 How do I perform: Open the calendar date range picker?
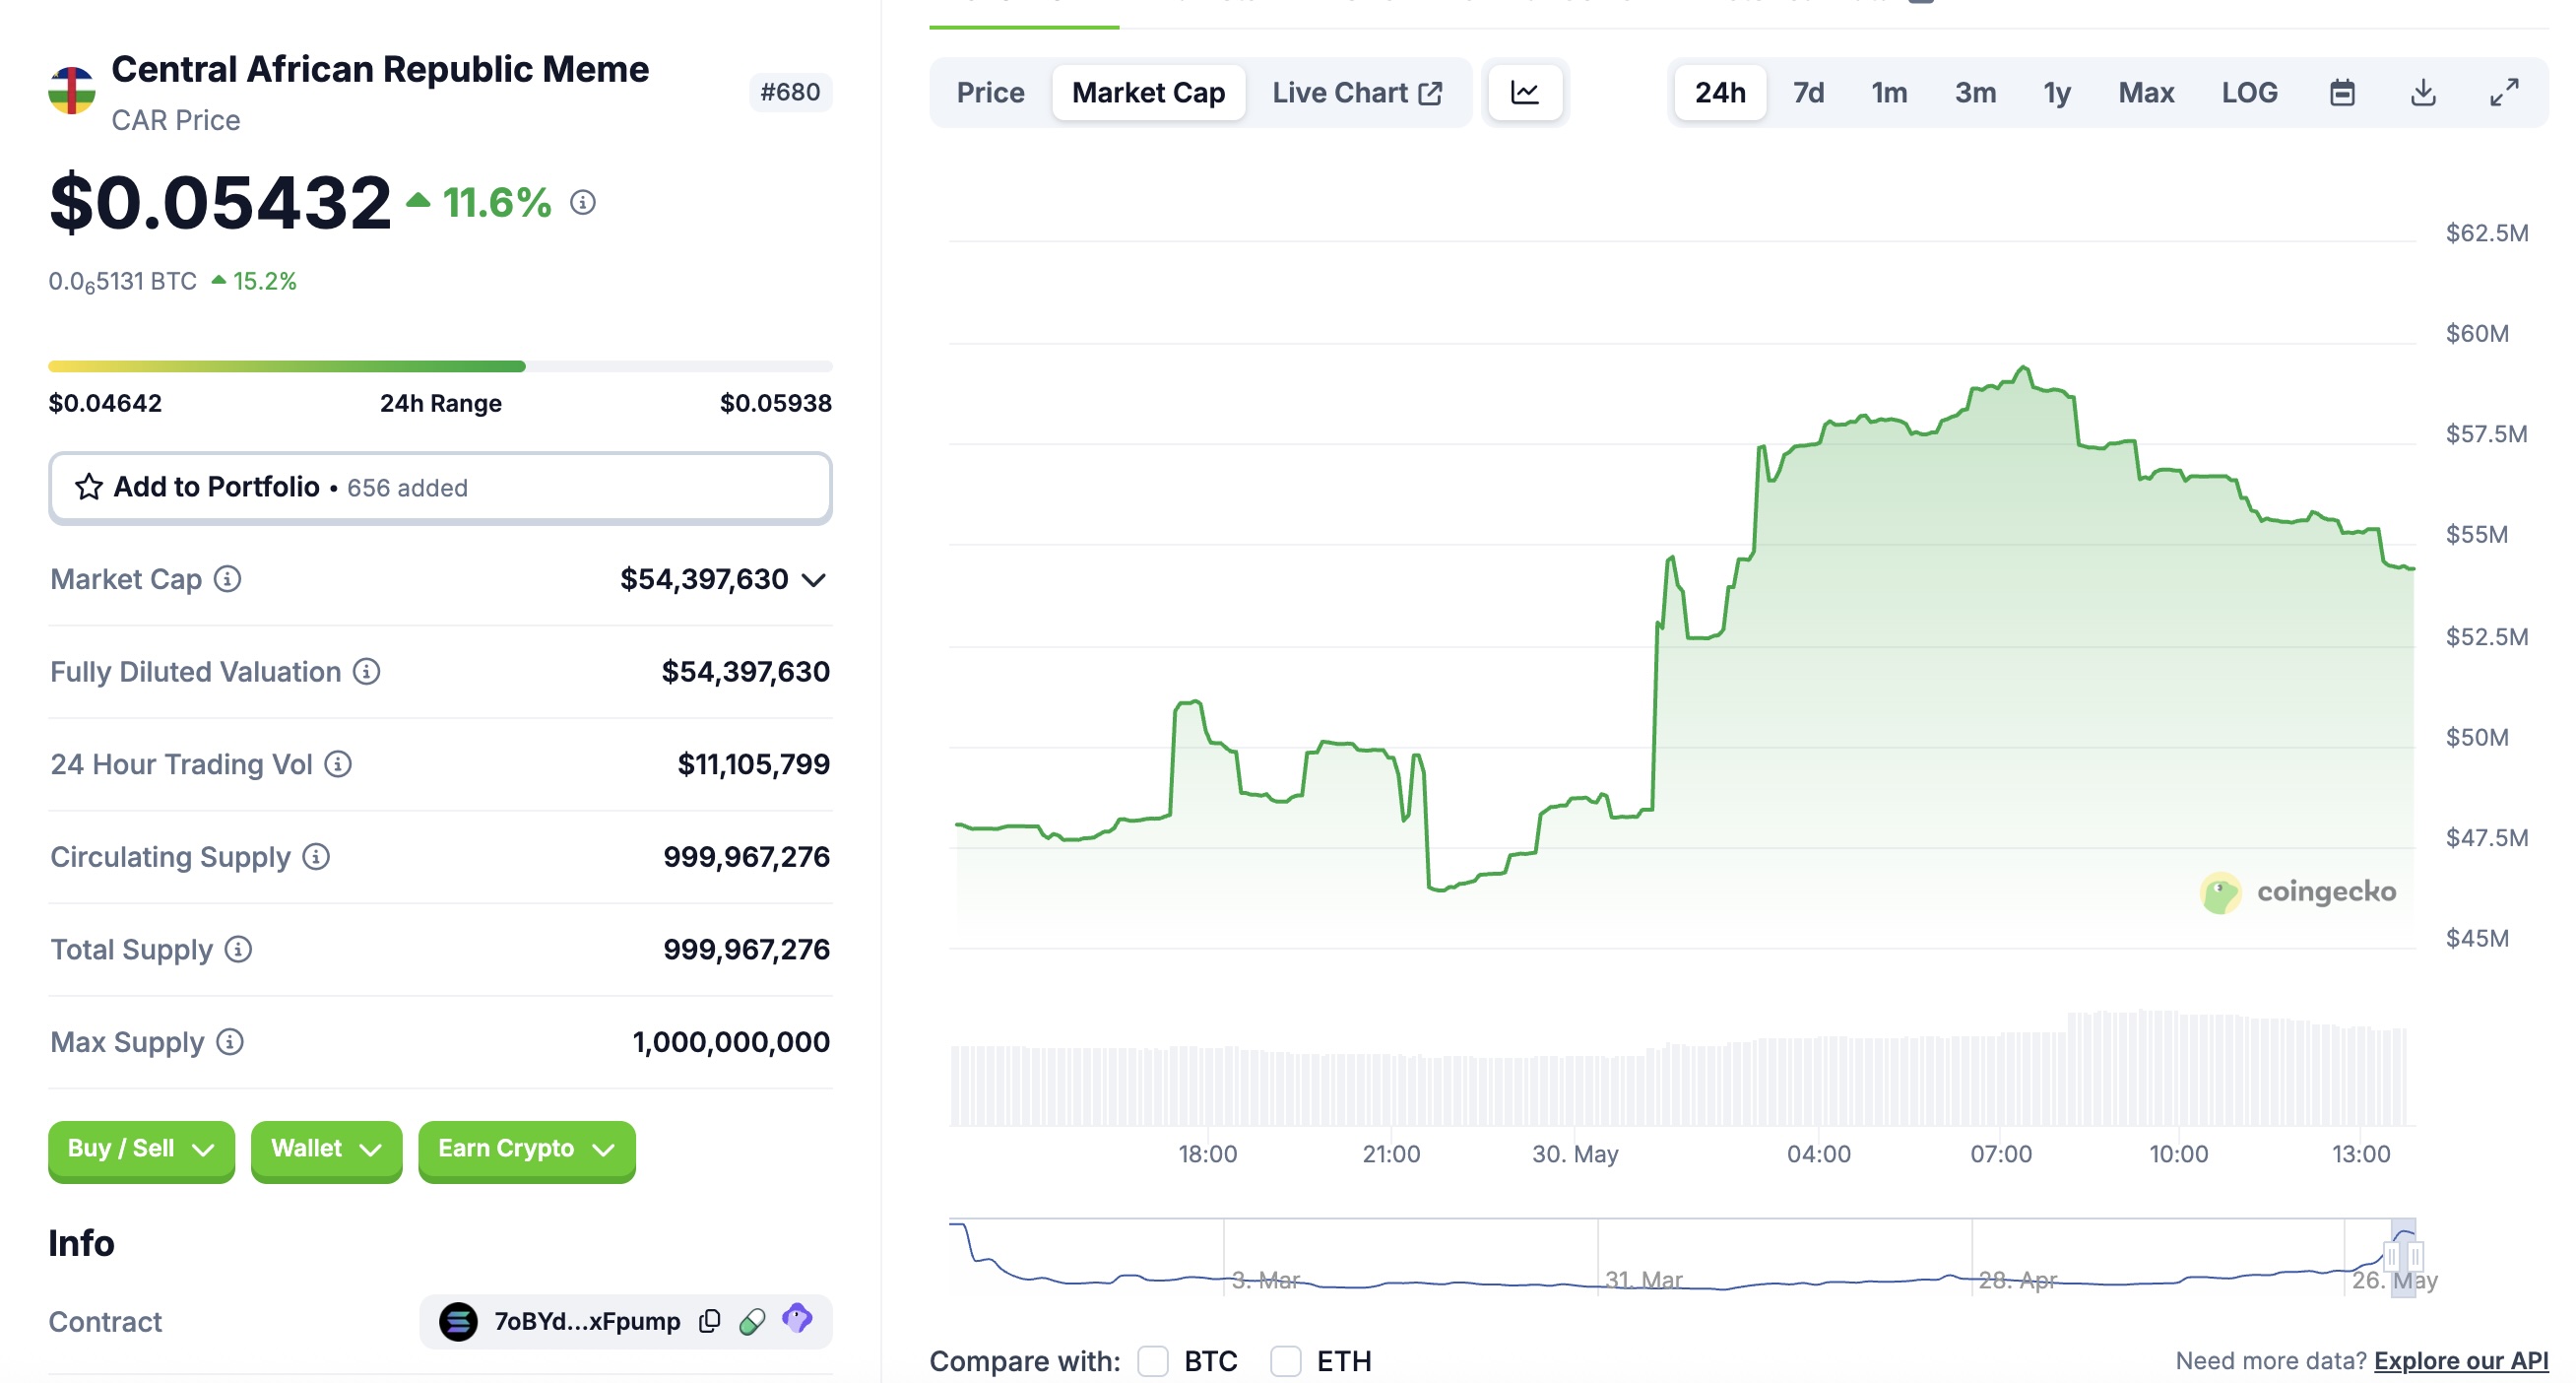pos(2342,92)
